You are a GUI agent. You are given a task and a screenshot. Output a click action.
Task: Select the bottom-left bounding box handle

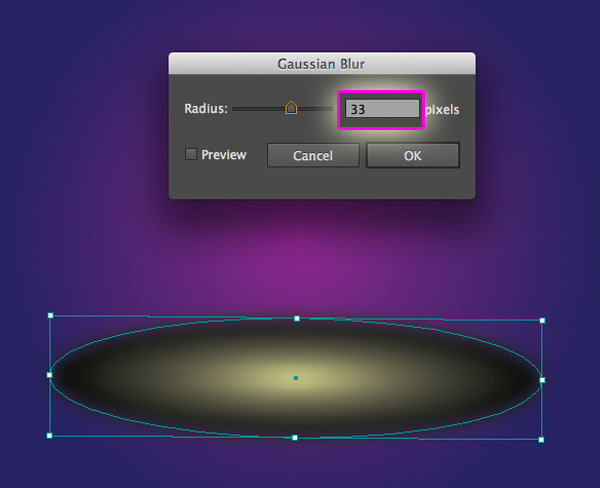(x=49, y=435)
